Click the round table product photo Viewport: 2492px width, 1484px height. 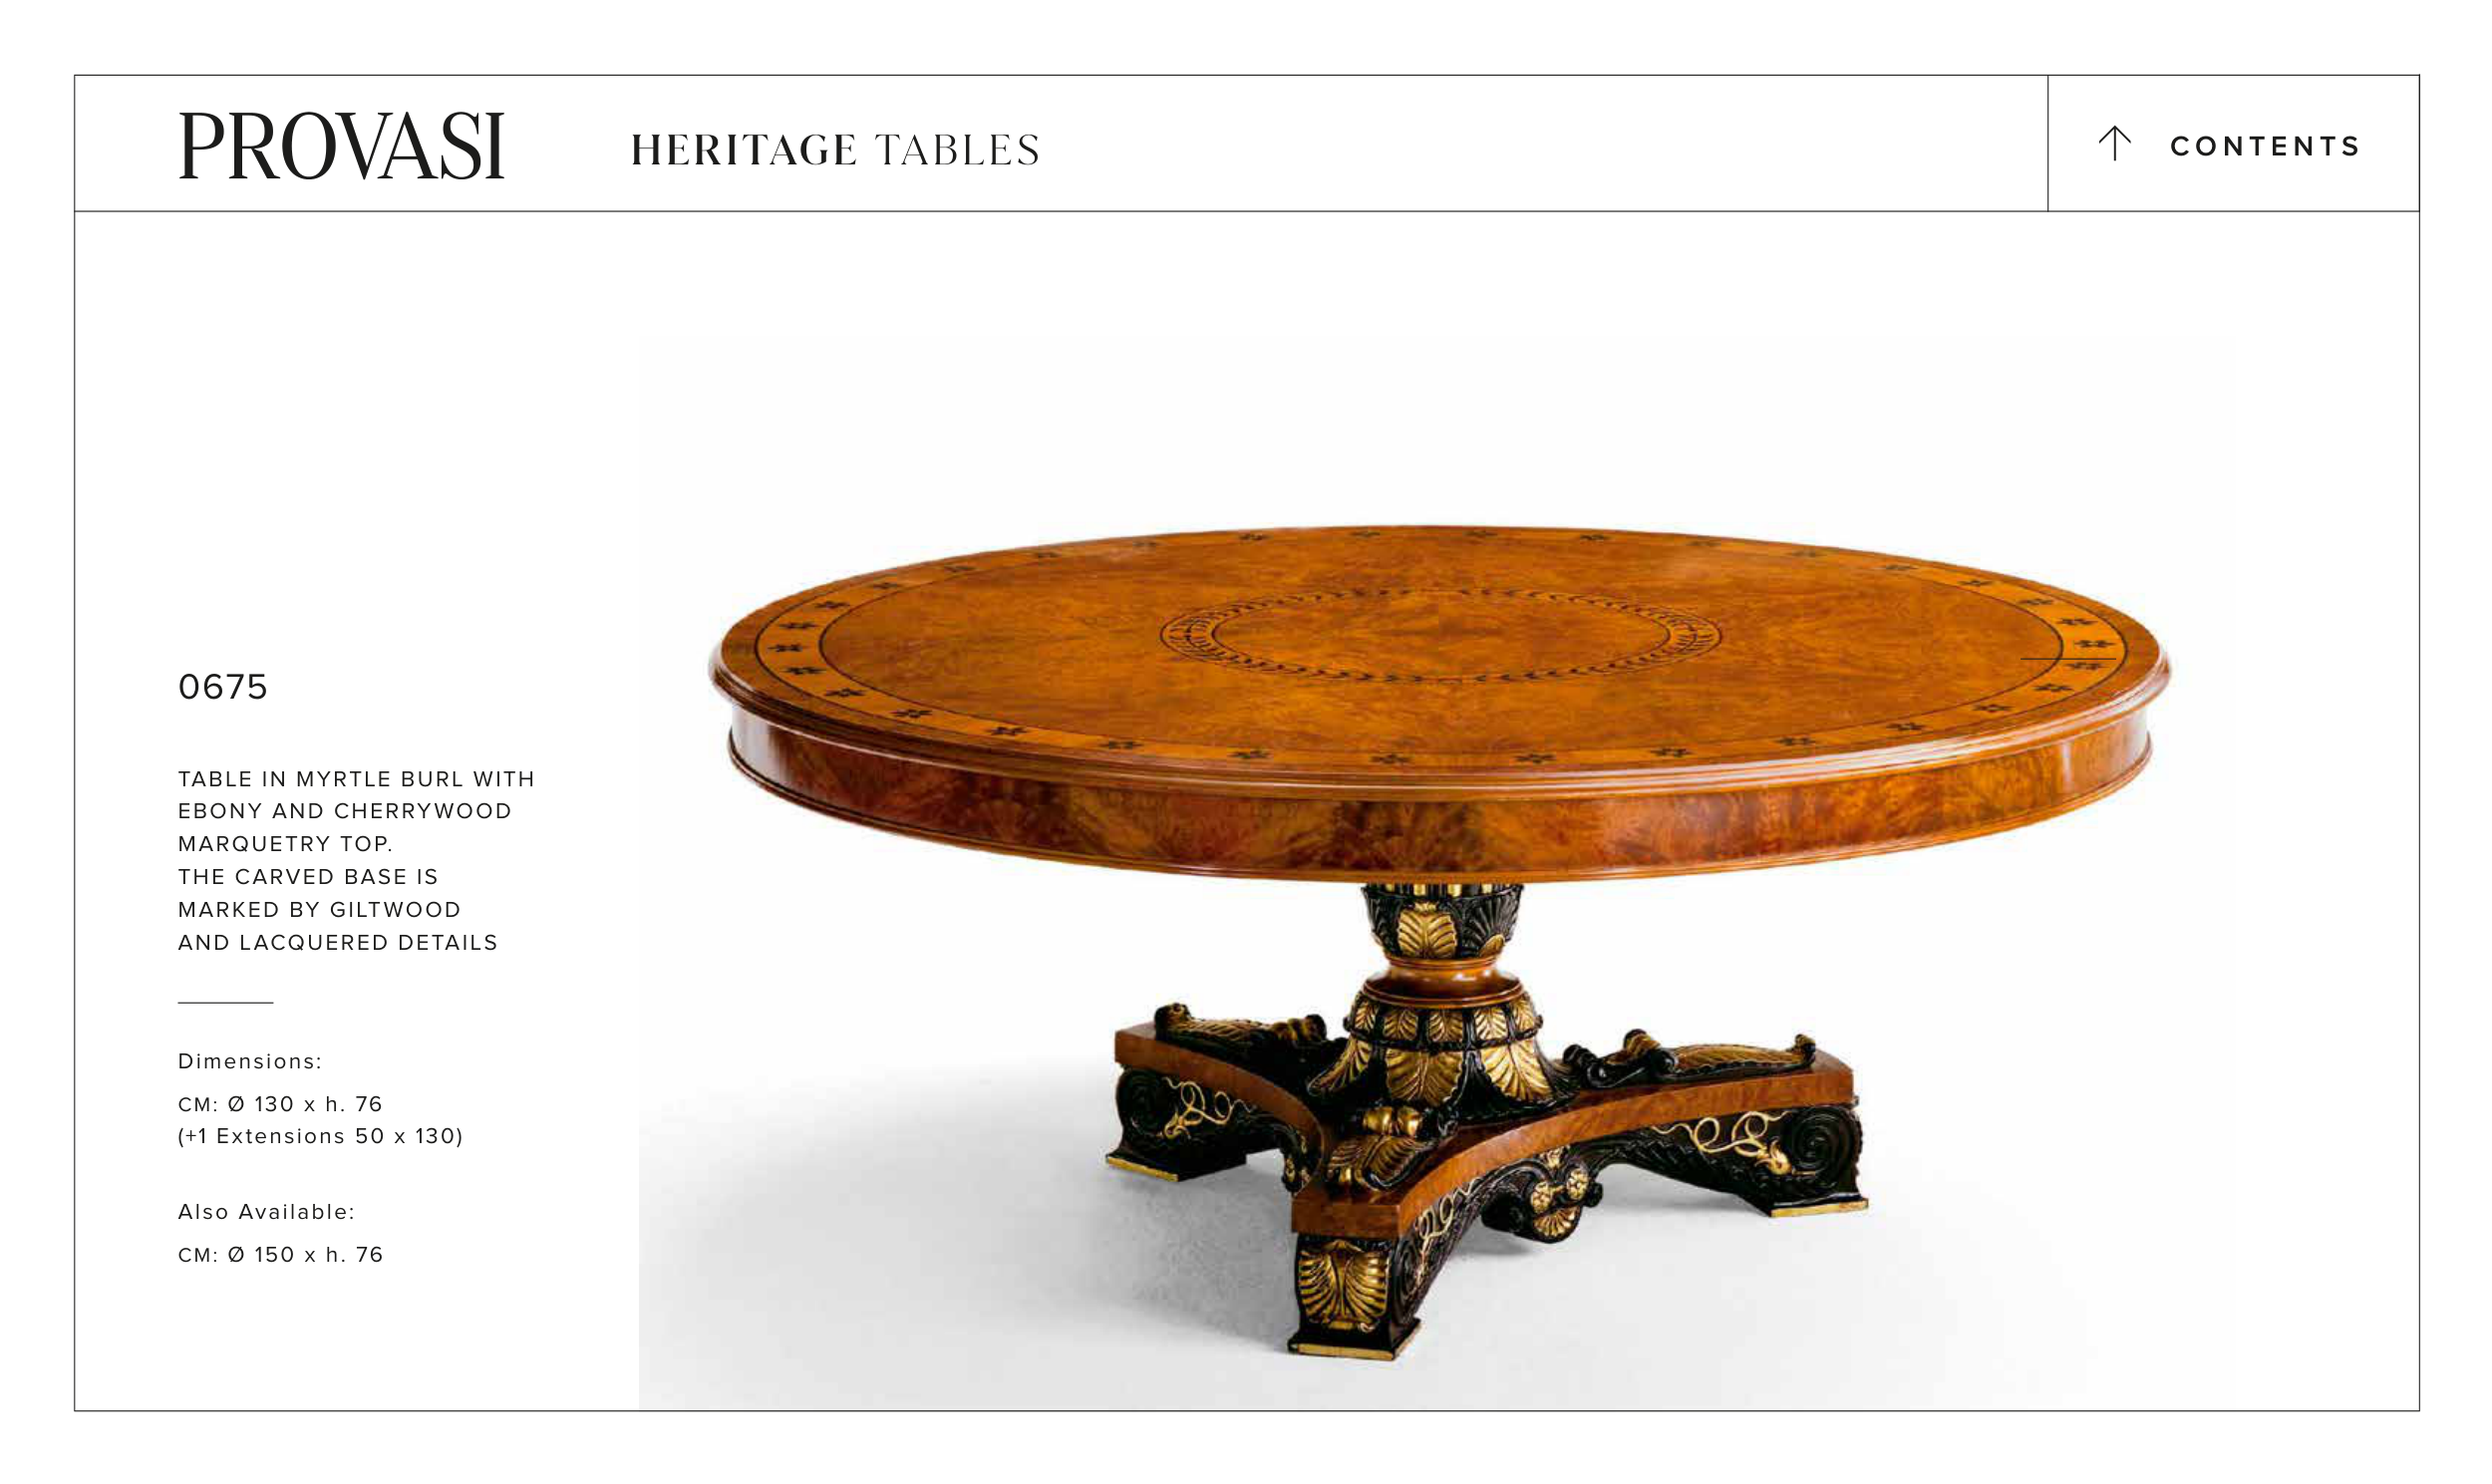[1438, 940]
